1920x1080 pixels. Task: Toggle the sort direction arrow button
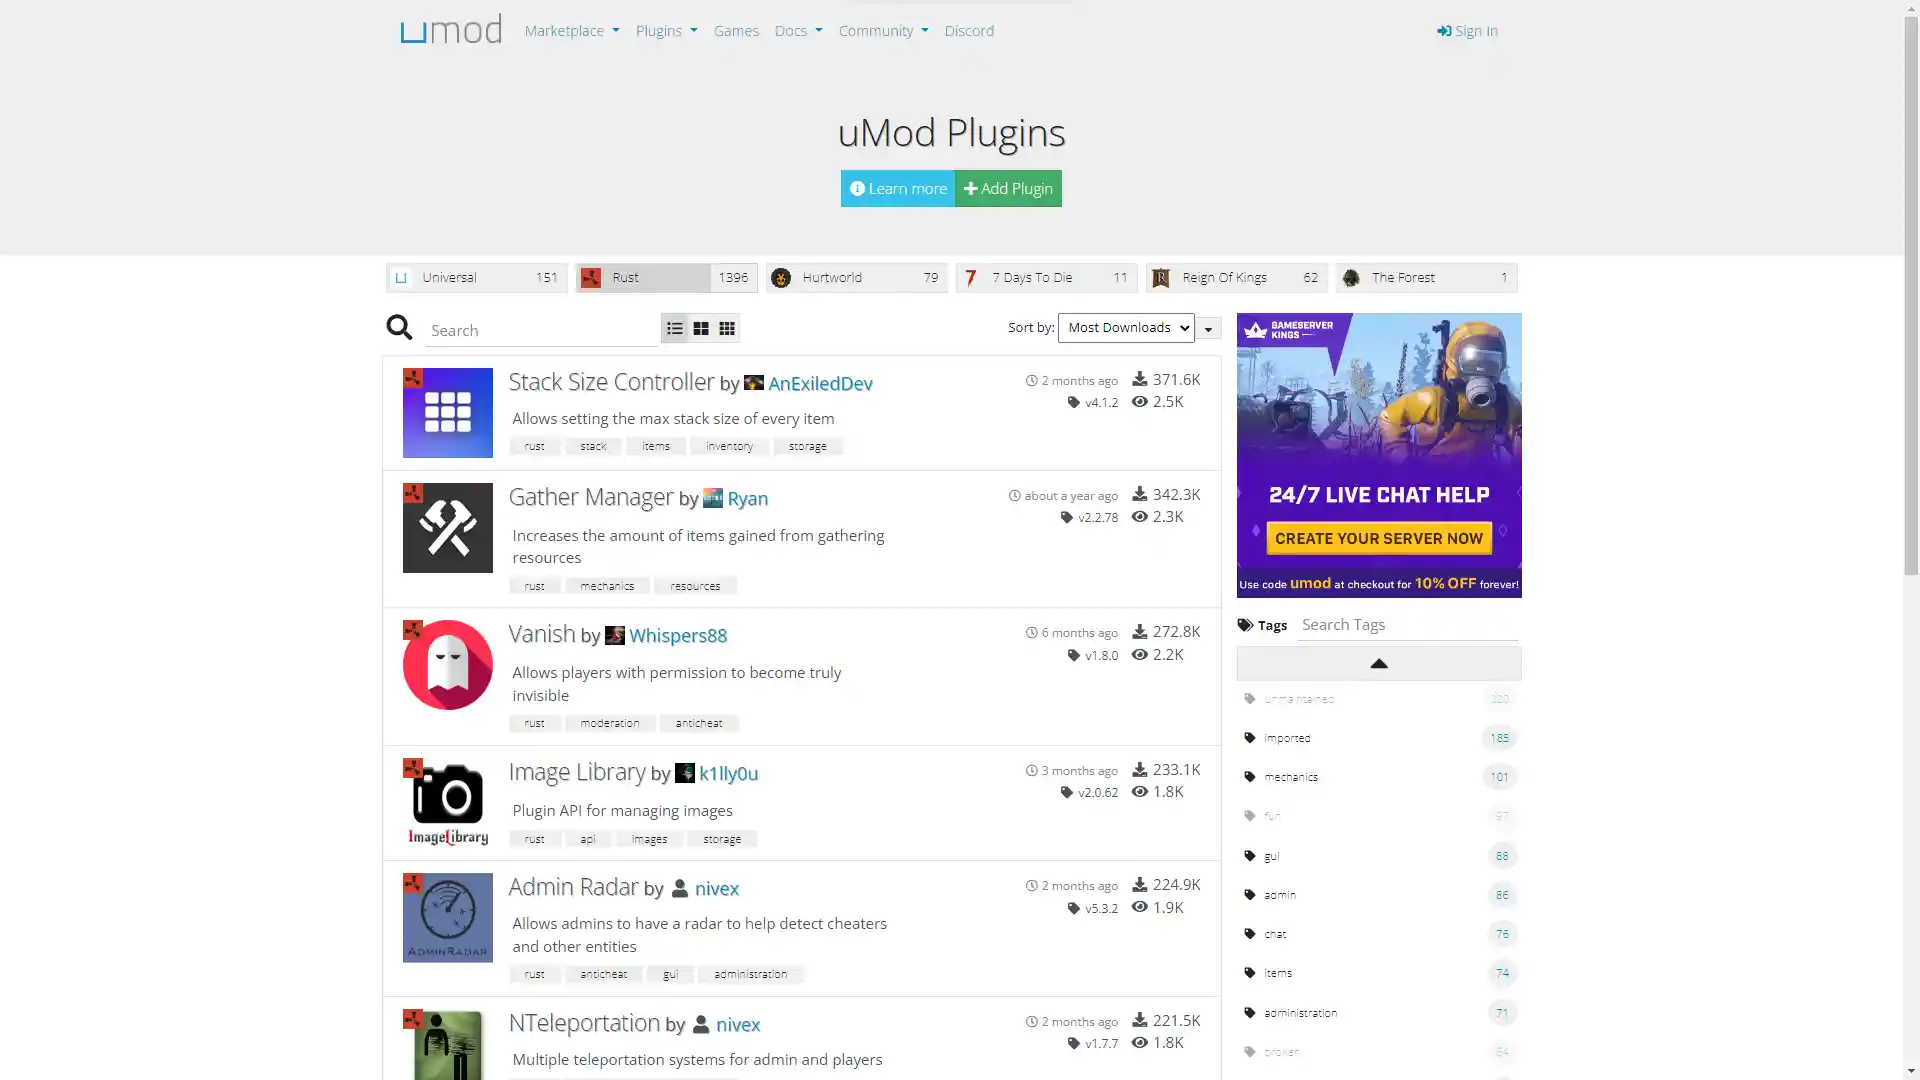[1208, 329]
